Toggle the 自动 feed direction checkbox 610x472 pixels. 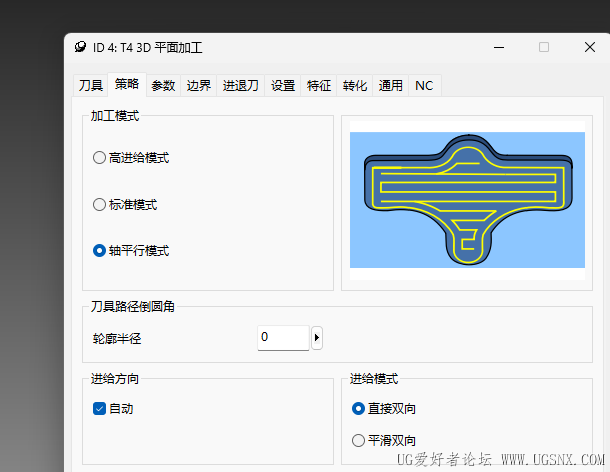(x=113, y=409)
